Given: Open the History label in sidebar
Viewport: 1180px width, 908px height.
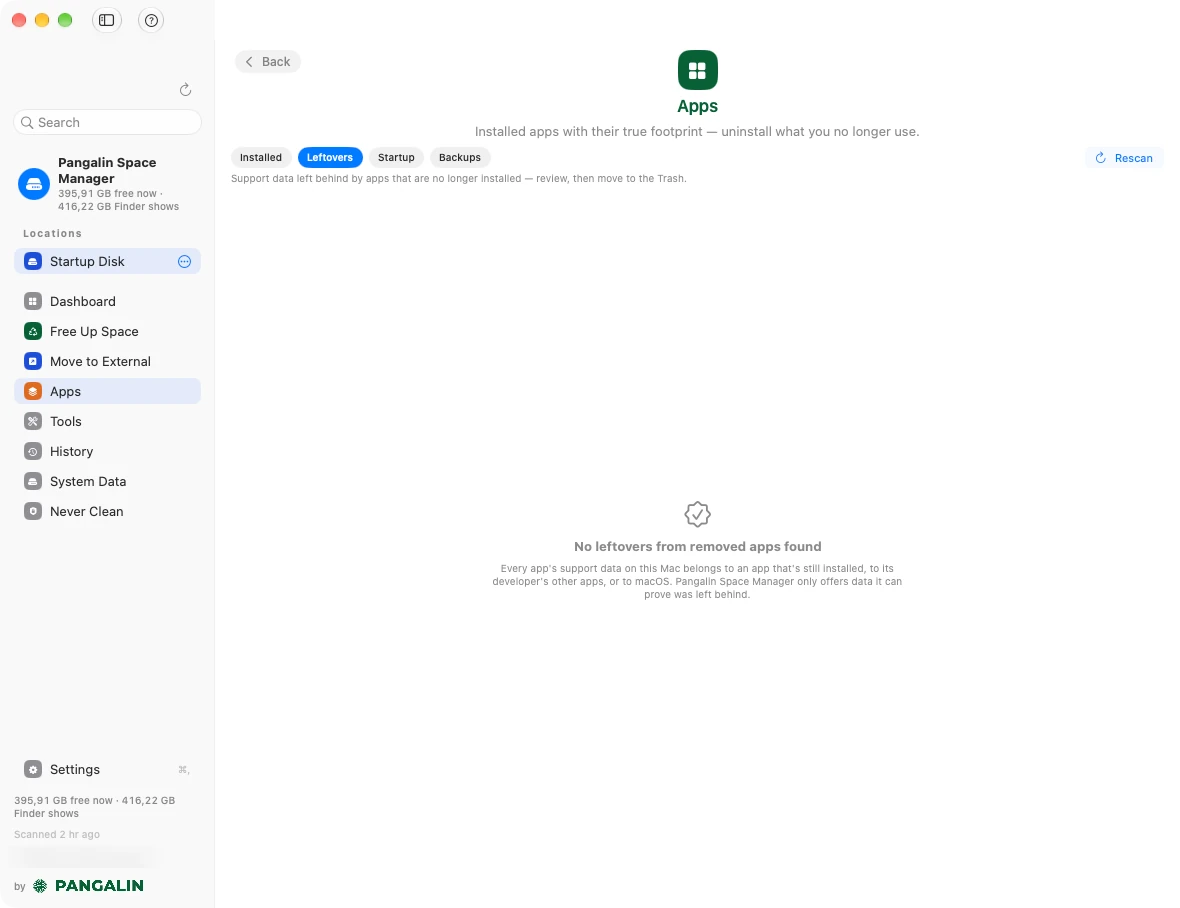Looking at the screenshot, I should 71,452.
